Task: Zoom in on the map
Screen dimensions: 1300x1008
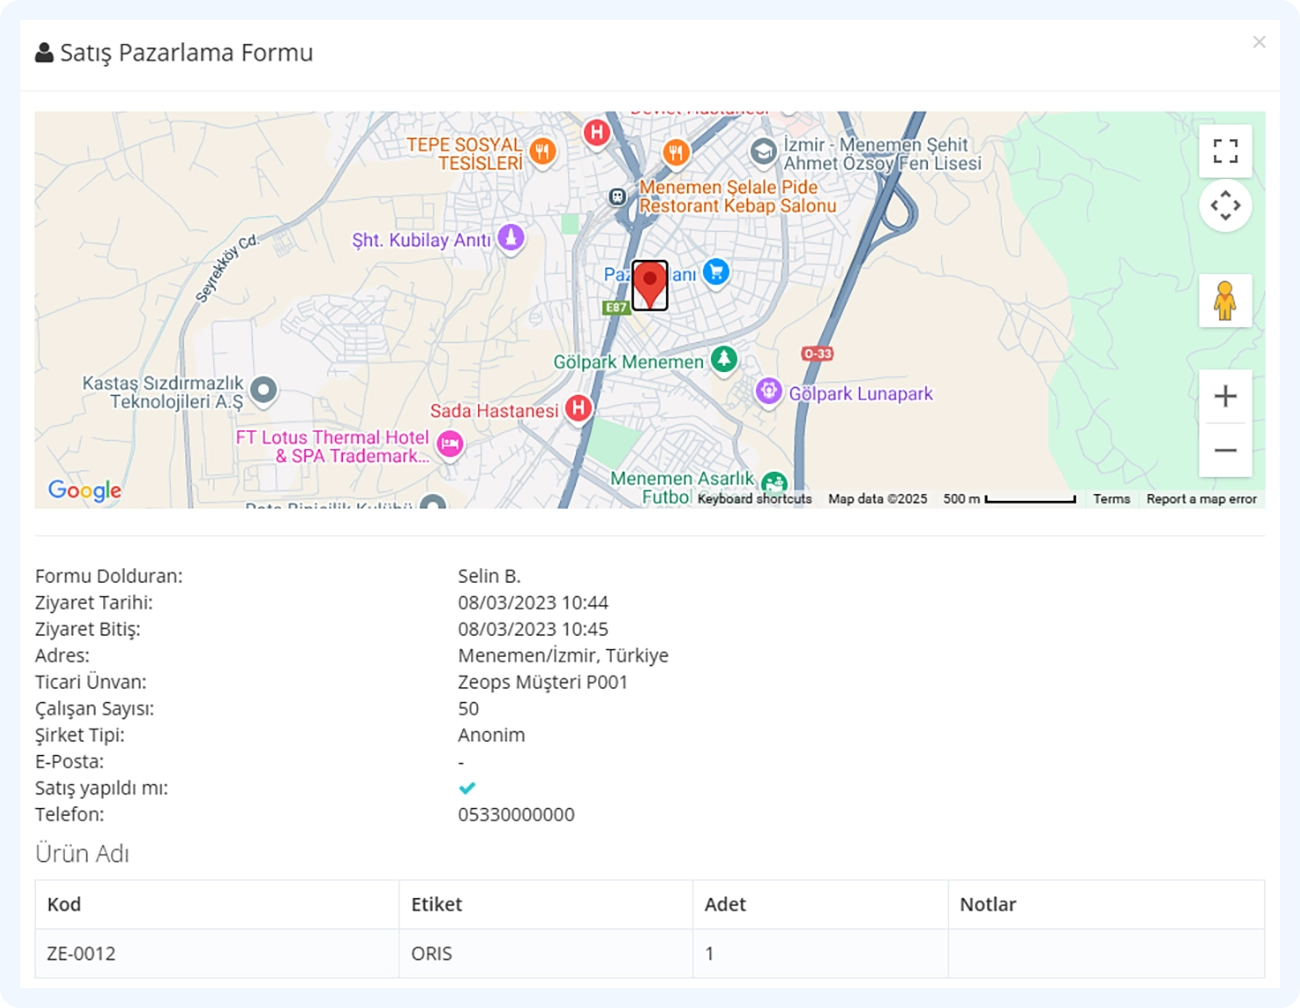Action: 1225,396
